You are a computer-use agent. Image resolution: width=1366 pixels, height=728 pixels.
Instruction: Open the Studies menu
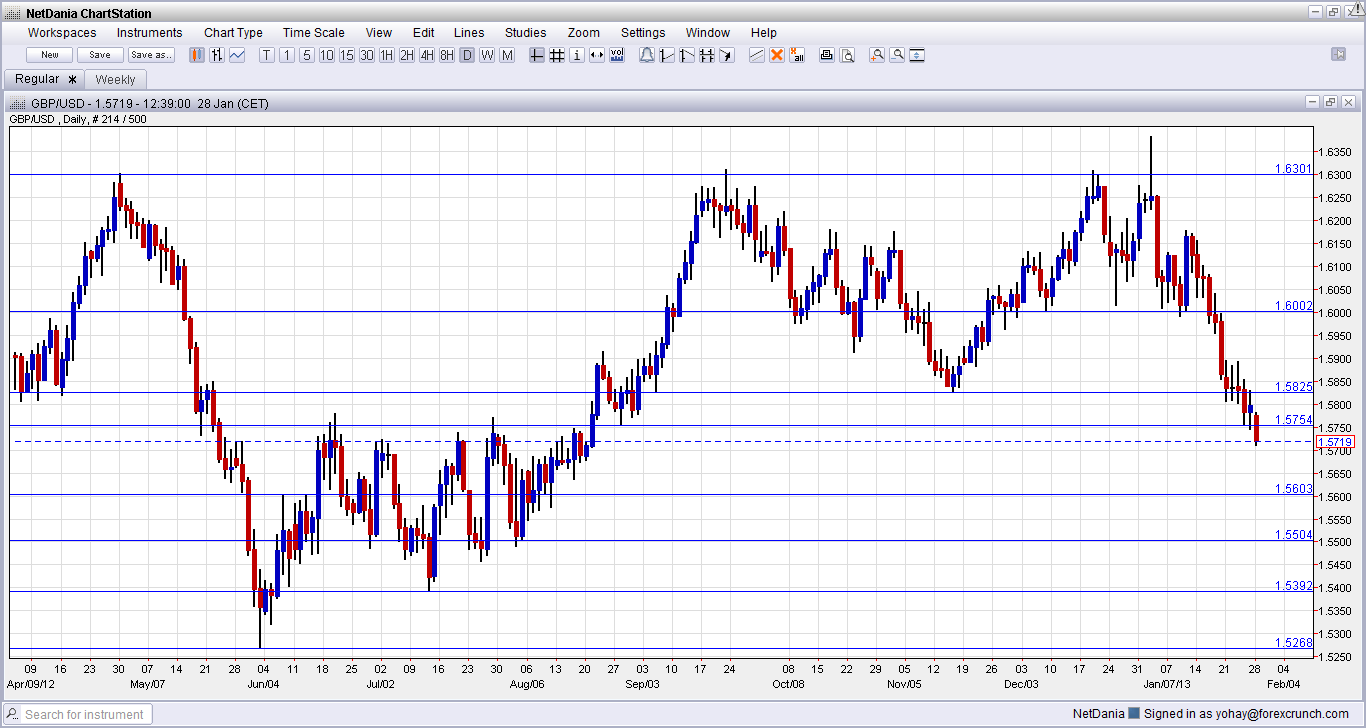(x=526, y=33)
